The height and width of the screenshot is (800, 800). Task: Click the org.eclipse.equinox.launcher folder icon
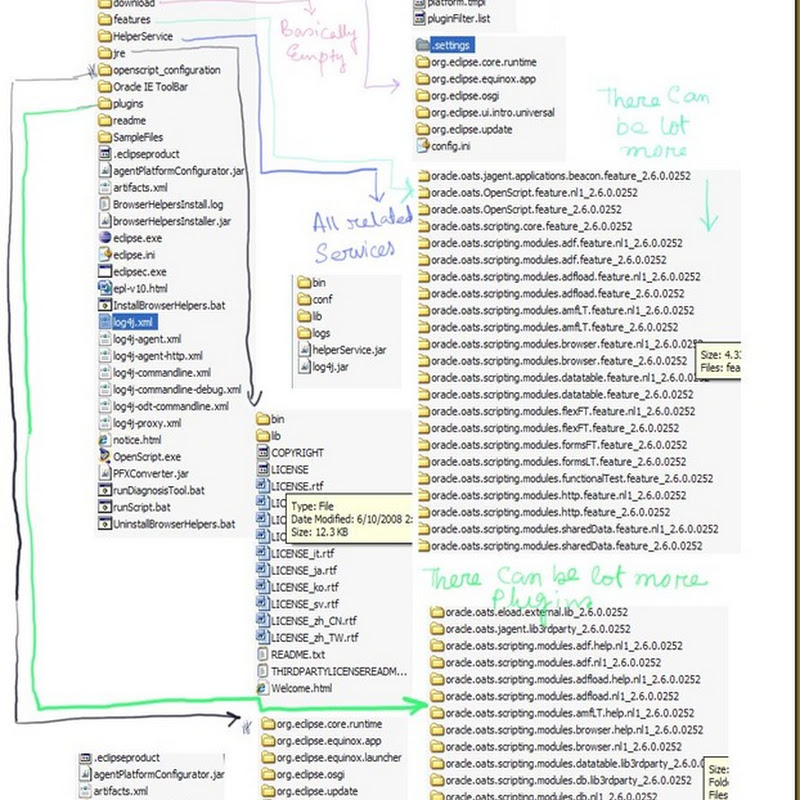click(268, 757)
